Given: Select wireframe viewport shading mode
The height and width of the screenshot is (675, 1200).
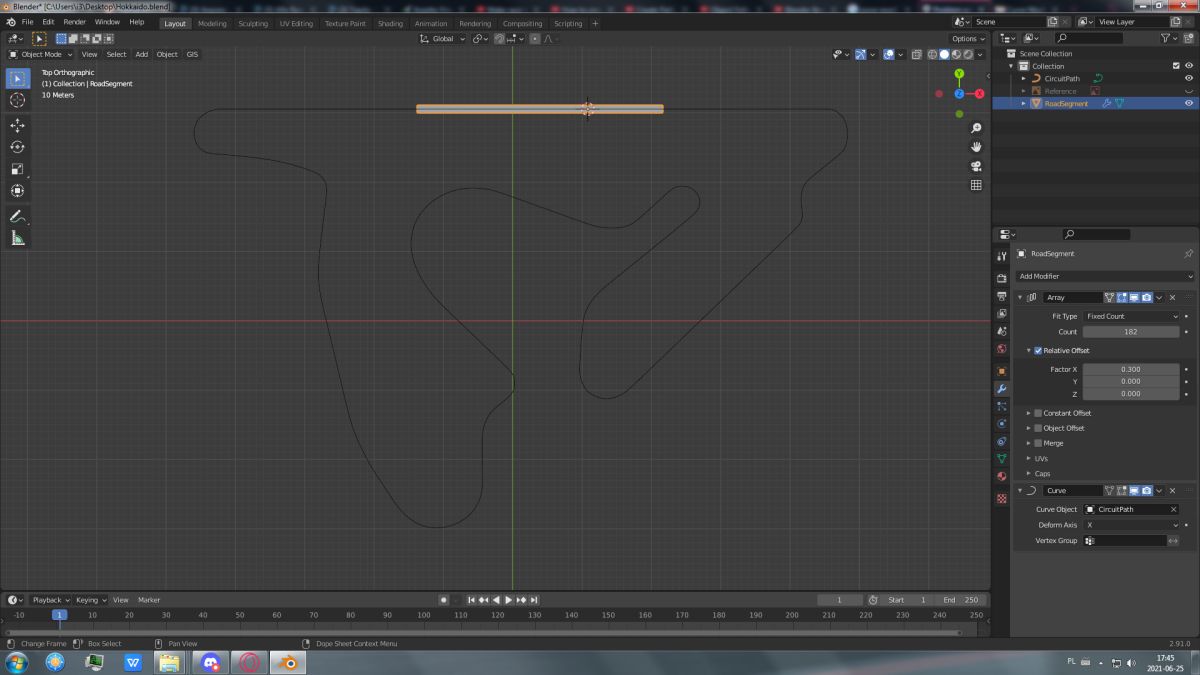Looking at the screenshot, I should [x=932, y=54].
